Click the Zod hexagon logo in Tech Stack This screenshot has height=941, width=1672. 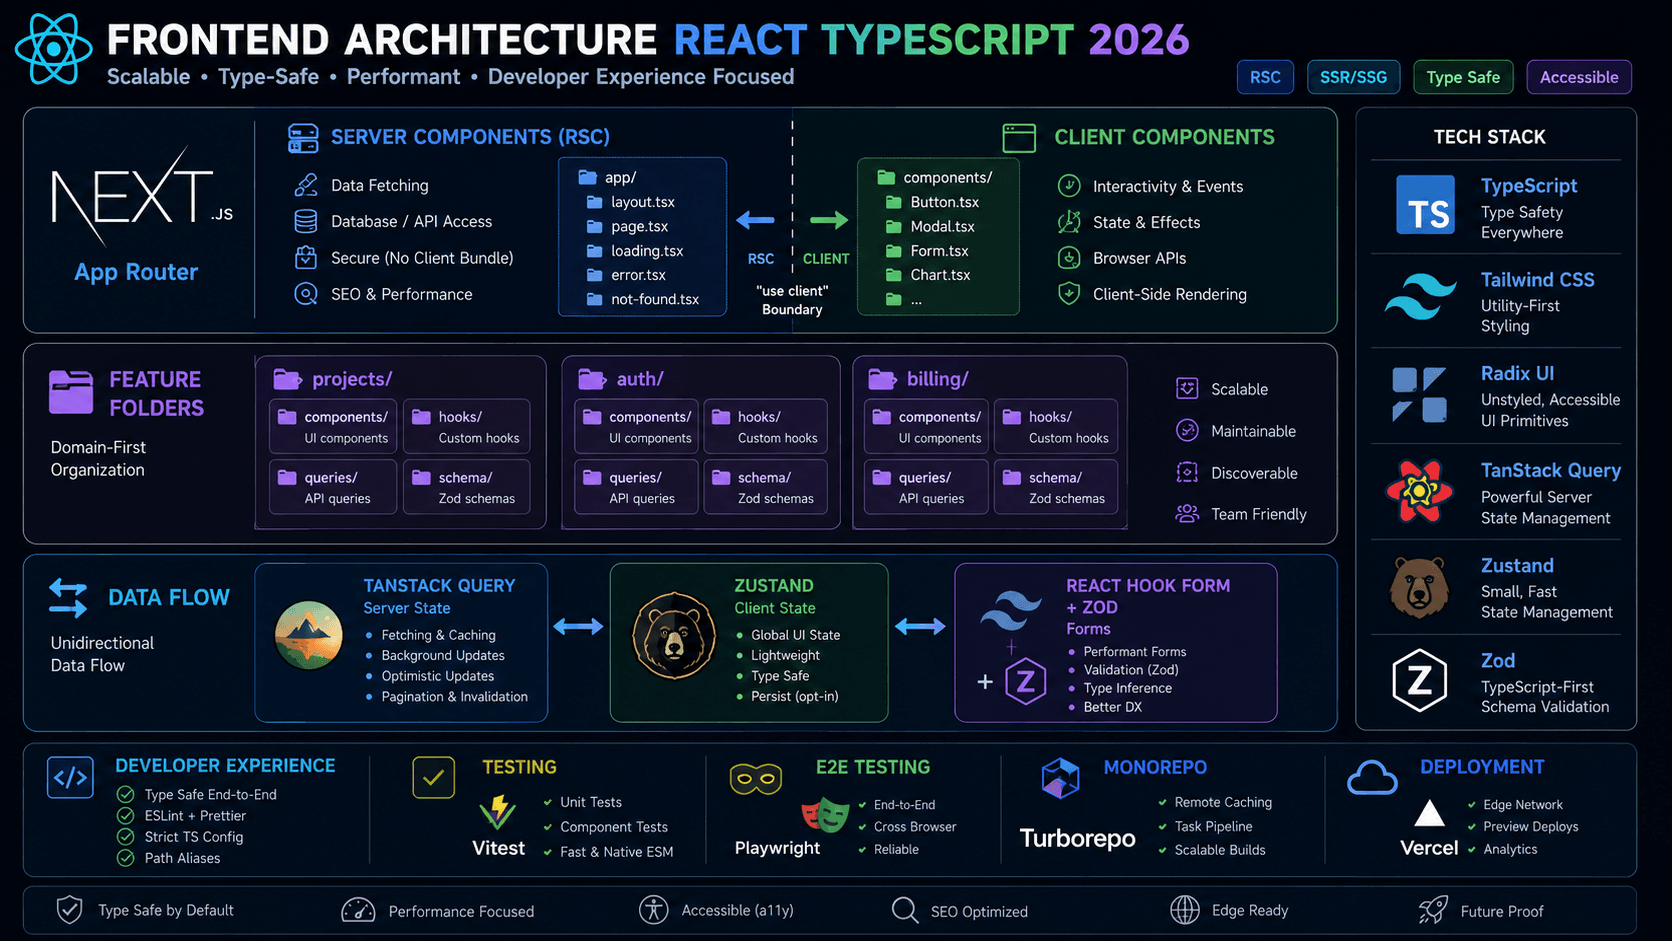pyautogui.click(x=1420, y=680)
